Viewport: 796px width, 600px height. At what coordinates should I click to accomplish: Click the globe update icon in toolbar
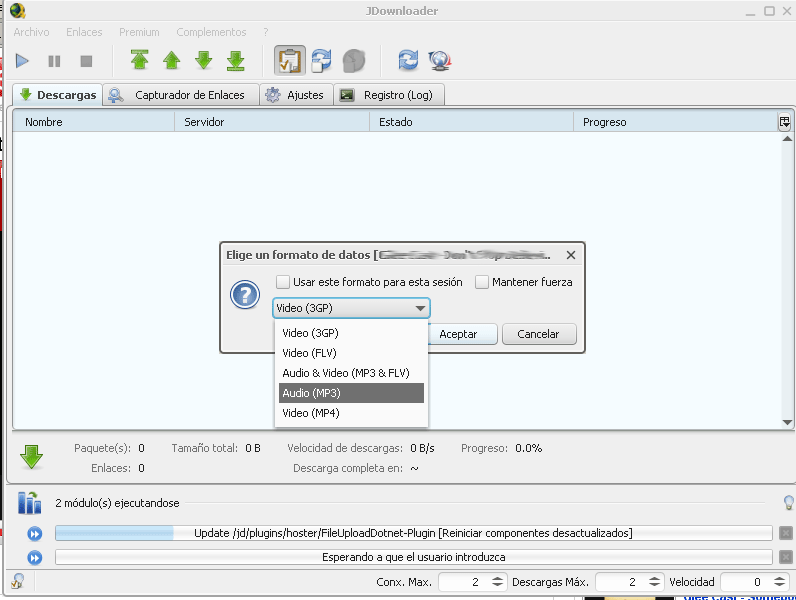click(x=440, y=60)
